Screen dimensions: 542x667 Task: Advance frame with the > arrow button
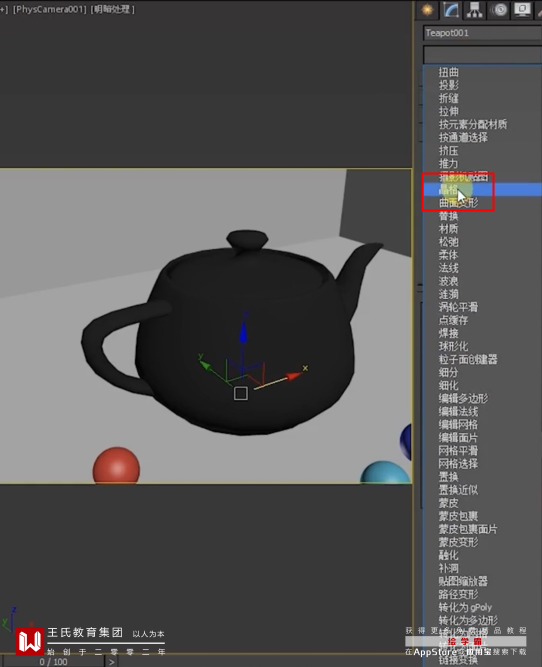[x=112, y=662]
